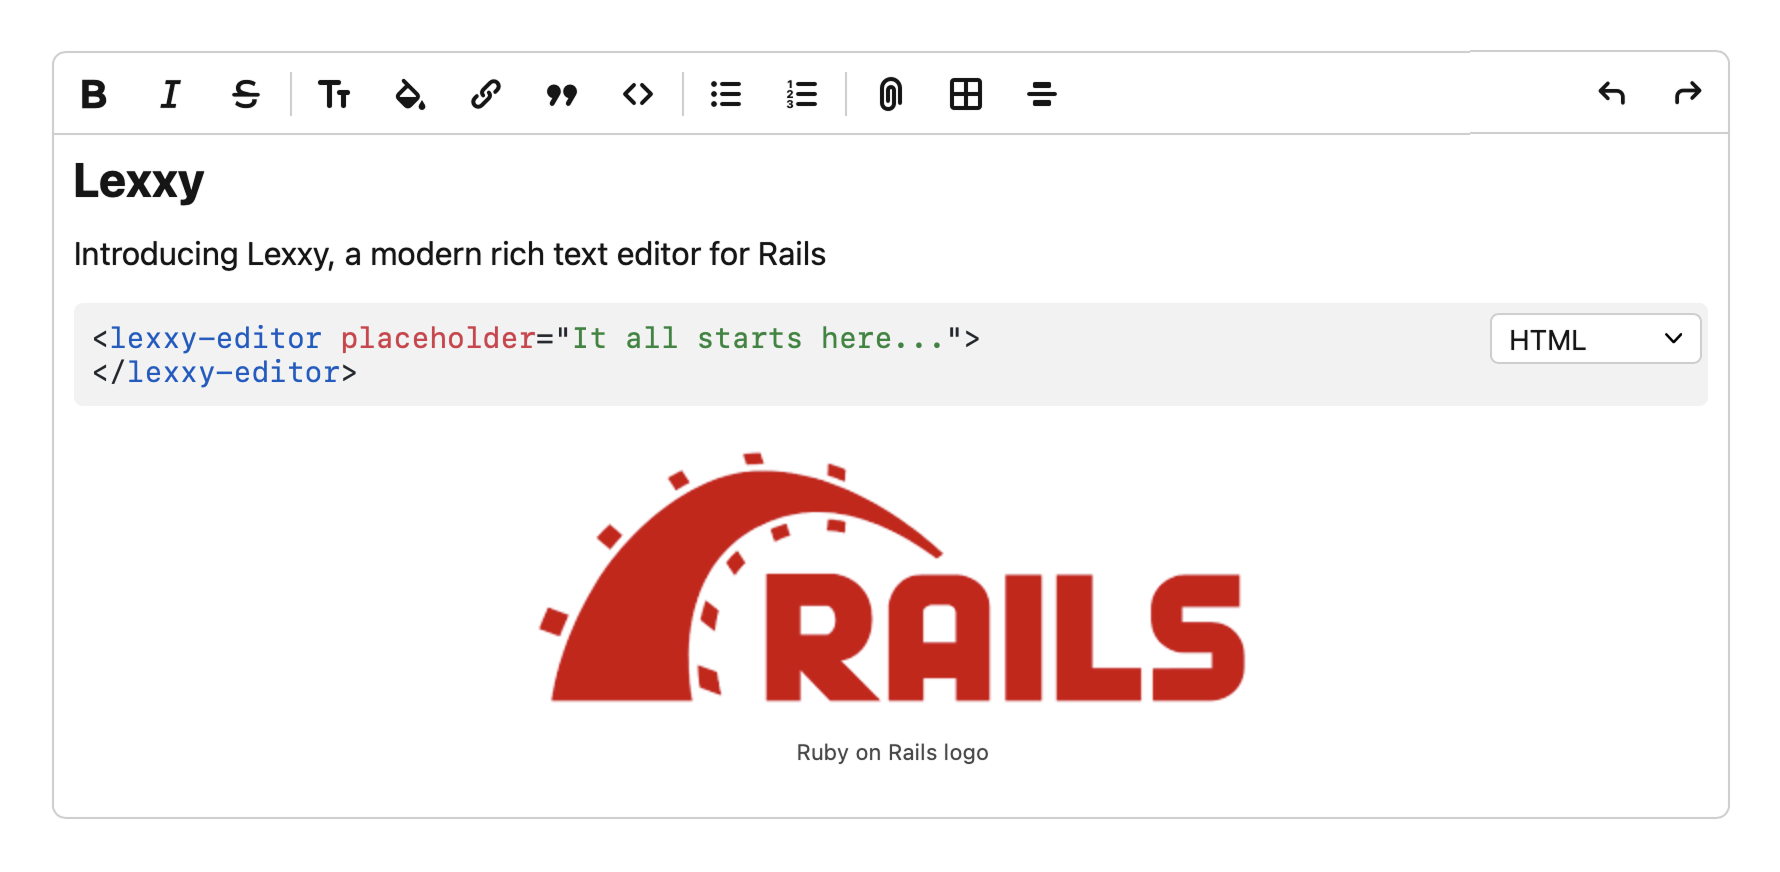
Task: Edit the 'Ruby on Rails logo' caption
Action: click(x=892, y=752)
